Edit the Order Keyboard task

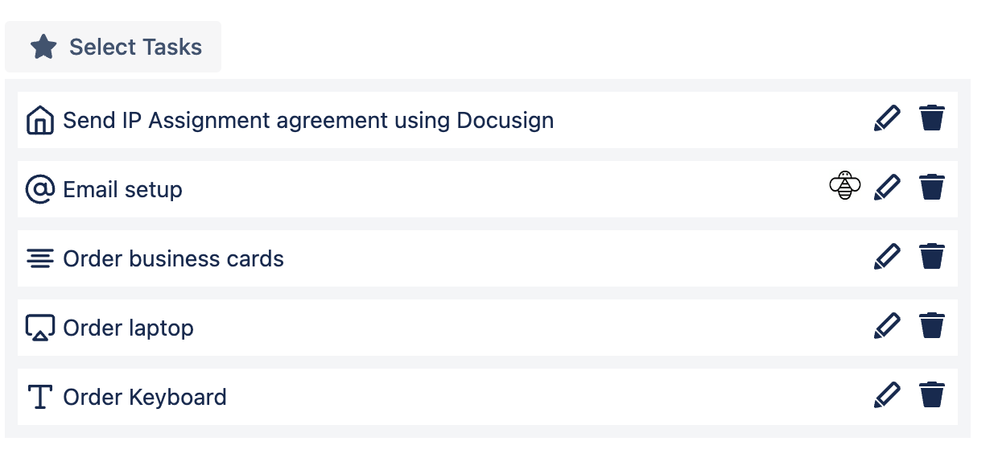pos(887,395)
